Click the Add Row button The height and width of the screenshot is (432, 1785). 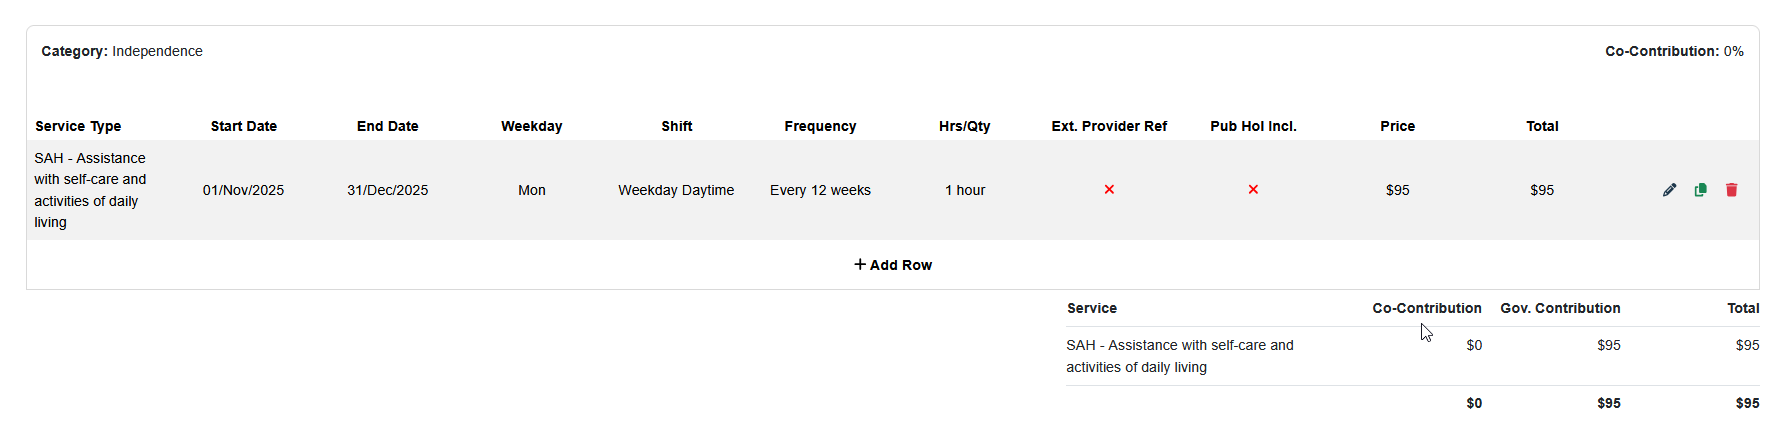click(893, 265)
